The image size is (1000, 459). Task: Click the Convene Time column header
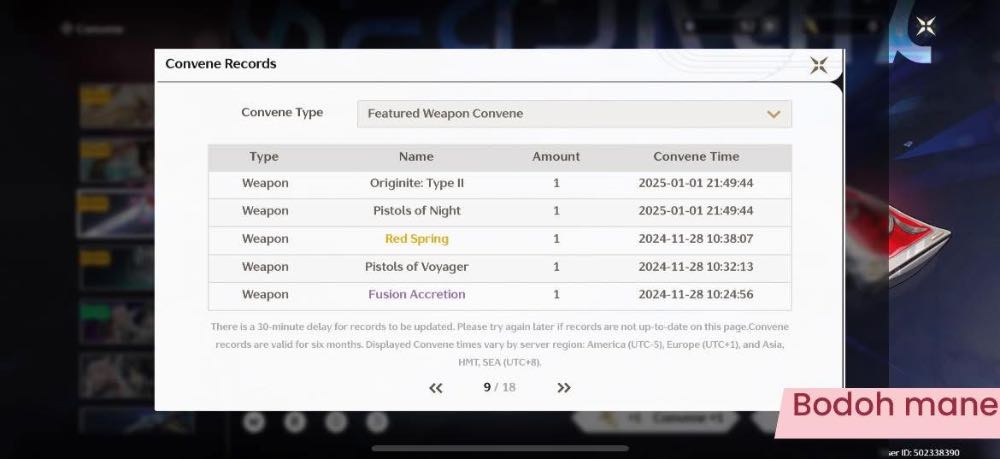(696, 157)
